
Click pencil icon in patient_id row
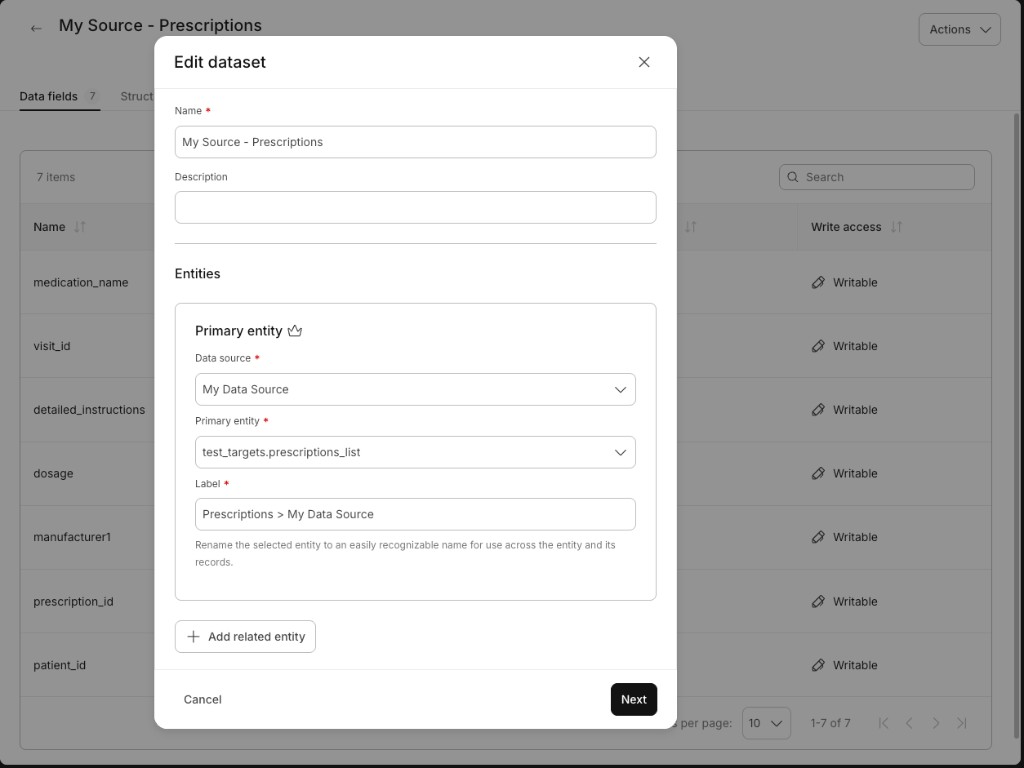tap(818, 665)
